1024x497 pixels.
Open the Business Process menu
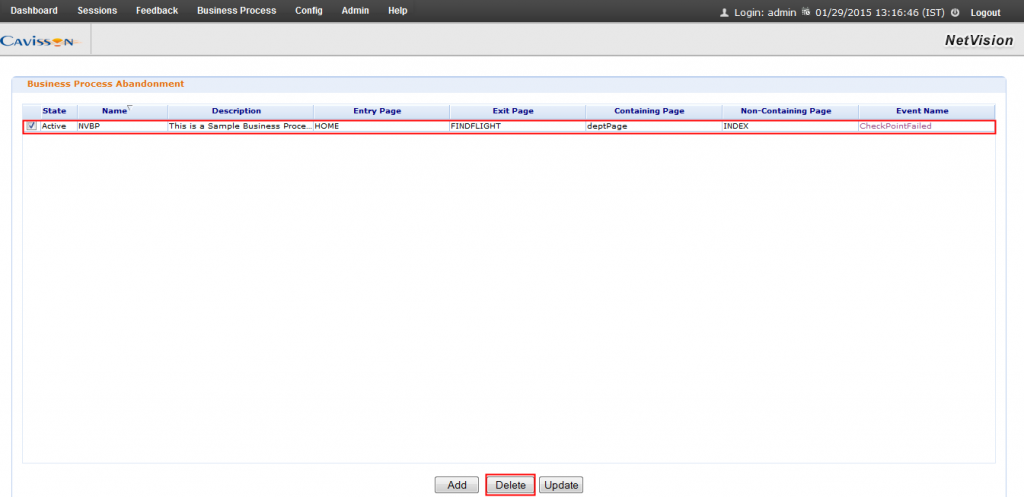coord(236,11)
